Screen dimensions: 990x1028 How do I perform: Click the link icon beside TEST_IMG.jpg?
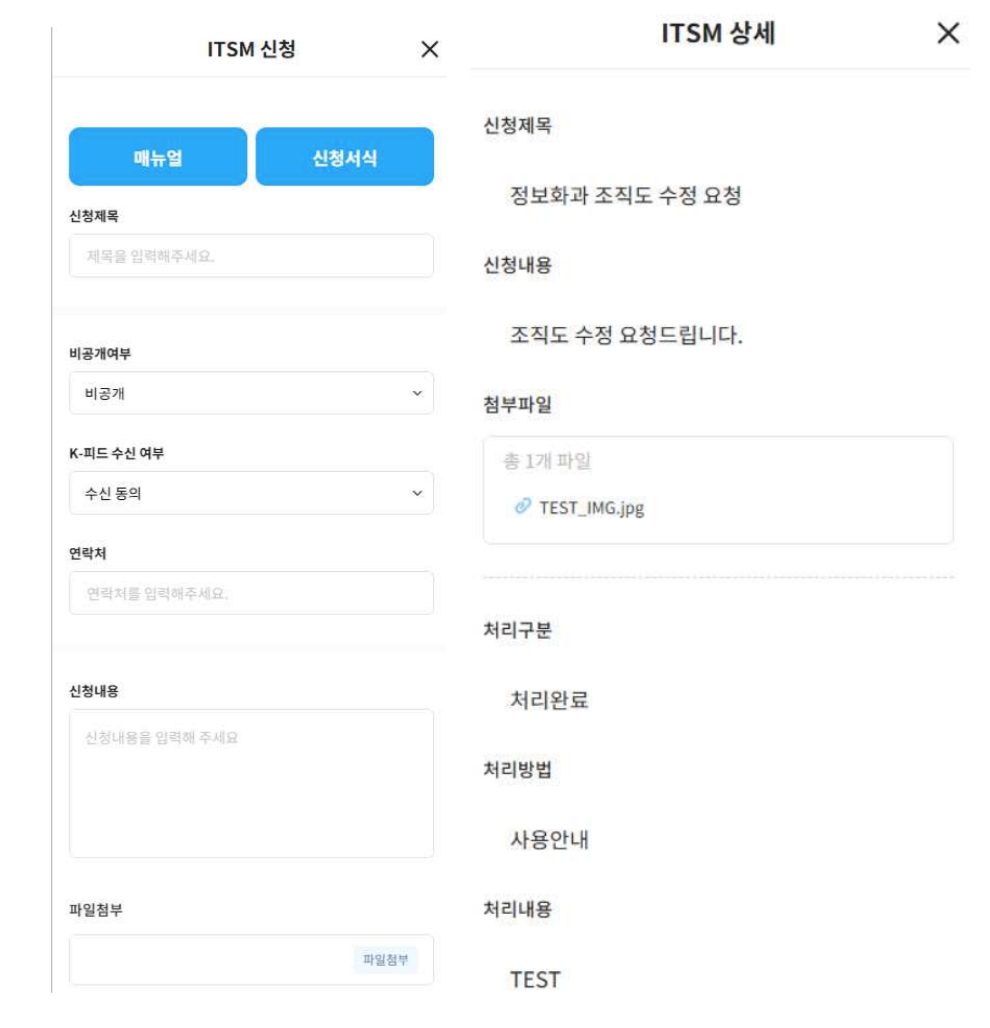(522, 506)
